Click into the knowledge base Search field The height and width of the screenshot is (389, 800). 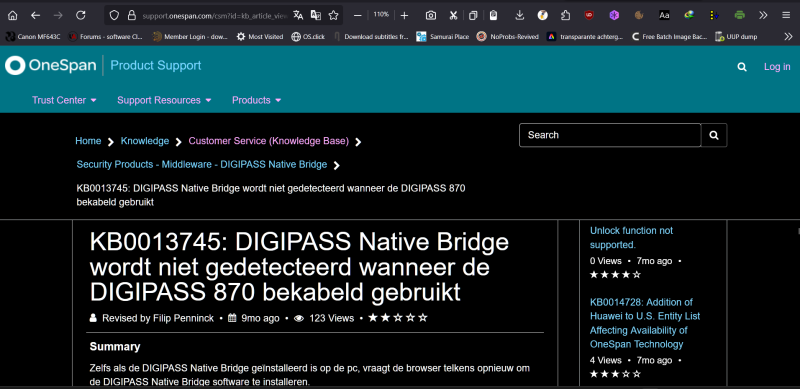[610, 135]
